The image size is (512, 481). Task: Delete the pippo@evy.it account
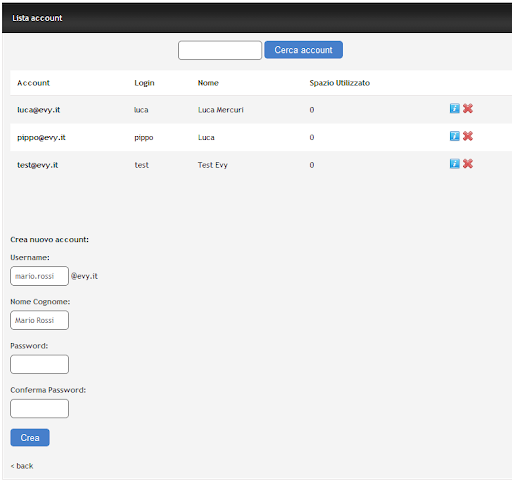[468, 136]
